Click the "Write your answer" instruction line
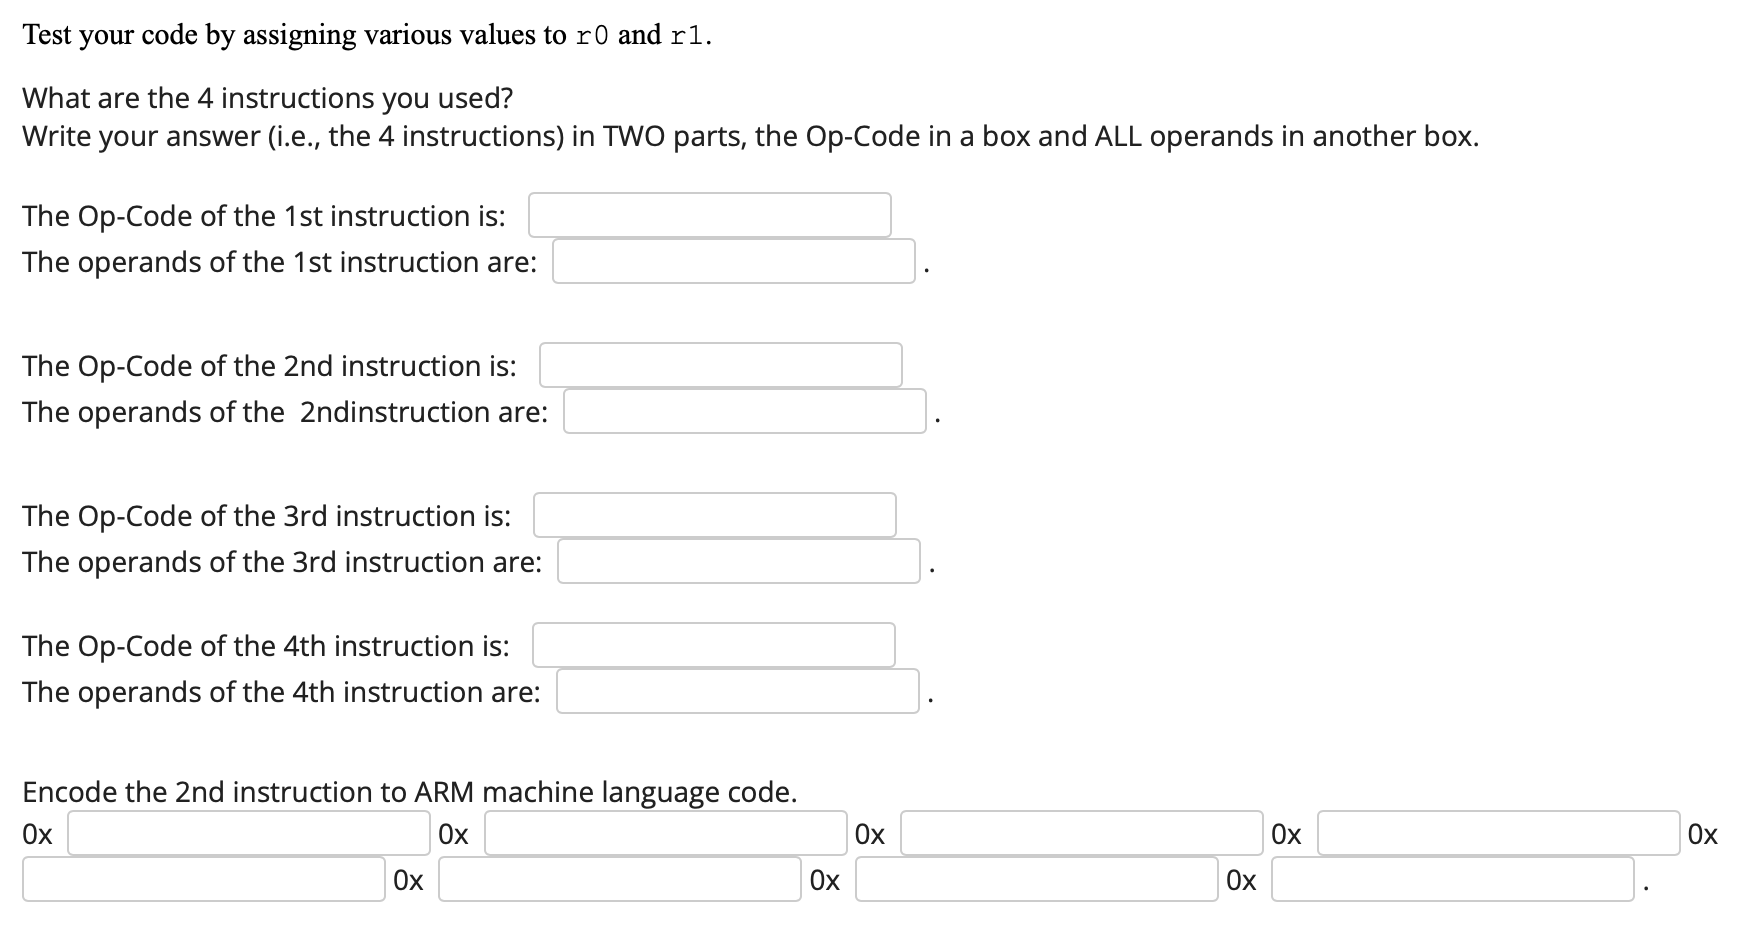 click(x=750, y=136)
